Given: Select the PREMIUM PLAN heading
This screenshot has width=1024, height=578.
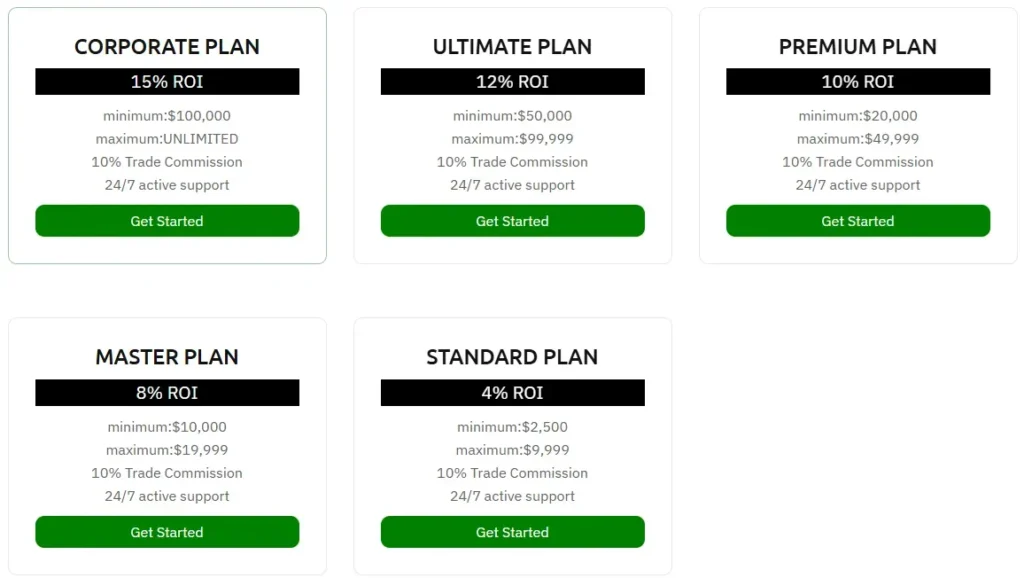Looking at the screenshot, I should tap(858, 47).
